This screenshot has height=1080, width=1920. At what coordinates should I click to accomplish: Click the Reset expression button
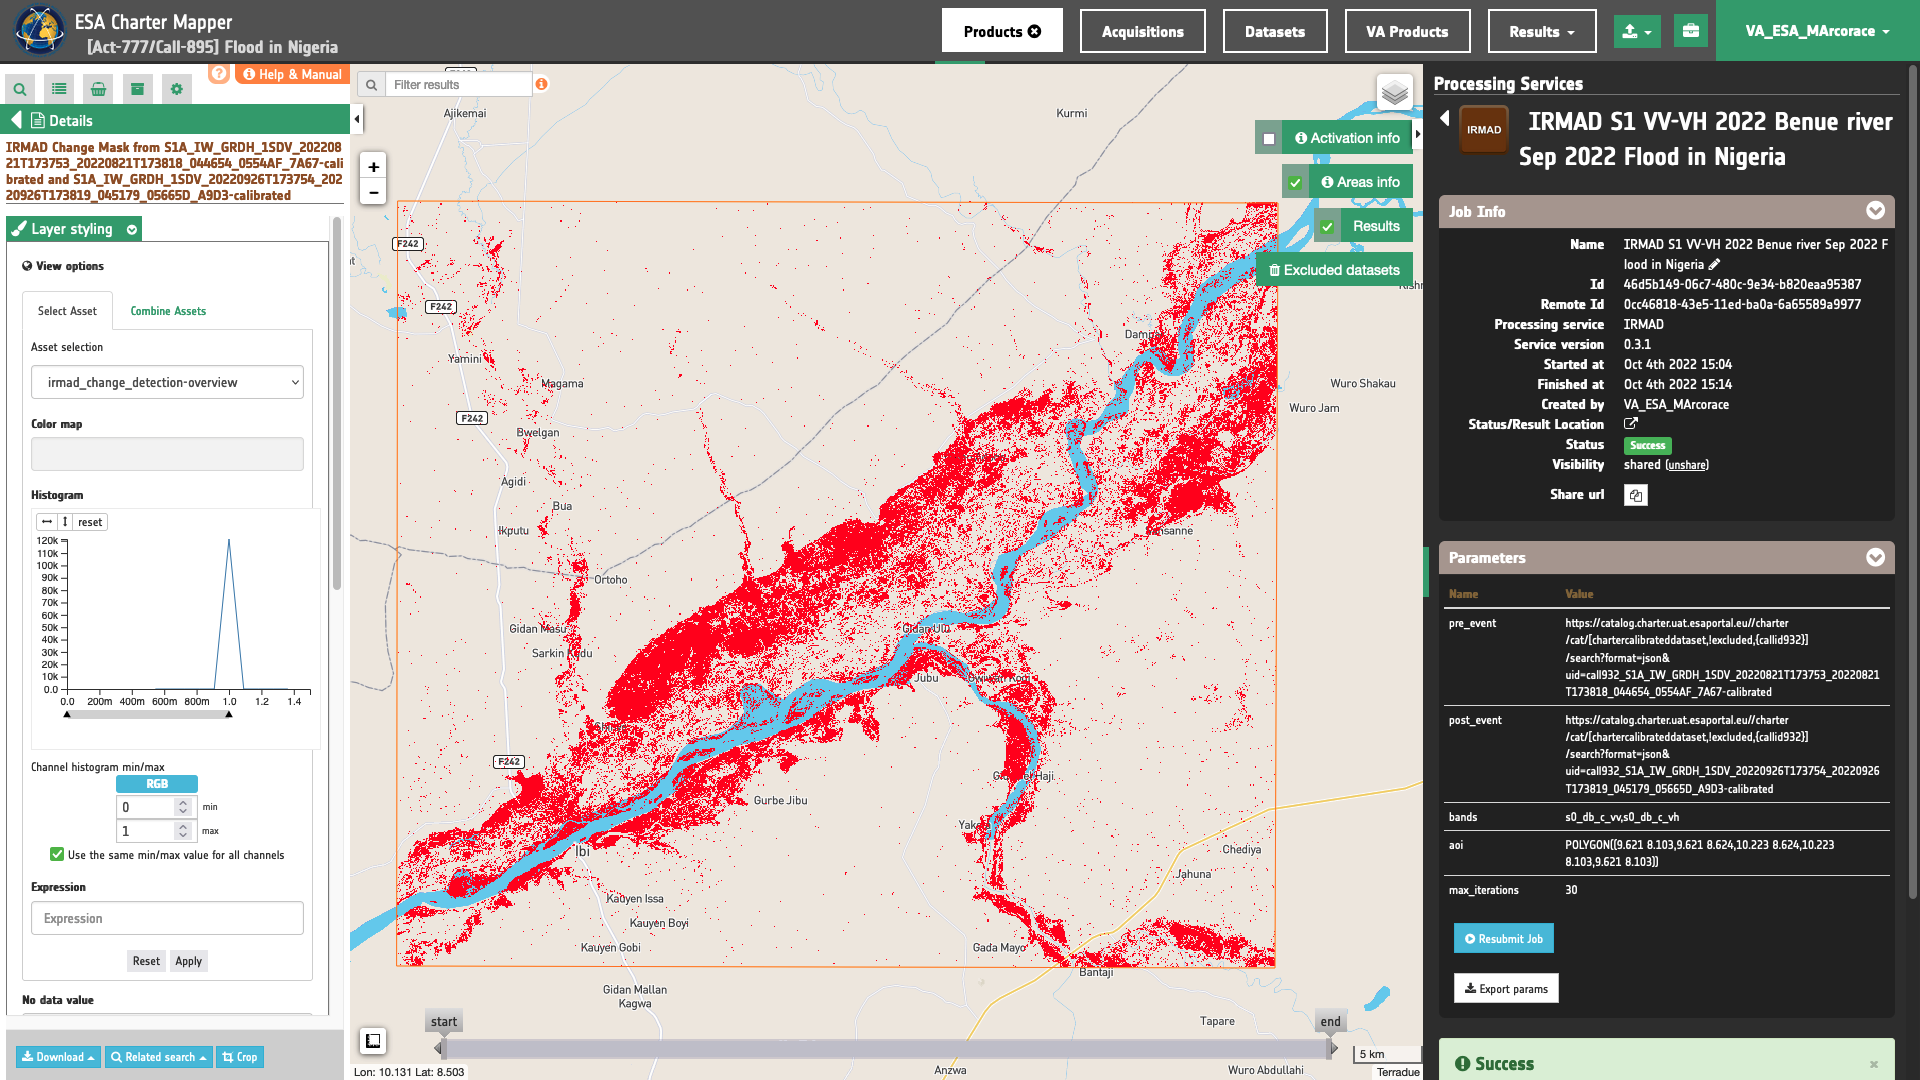146,961
